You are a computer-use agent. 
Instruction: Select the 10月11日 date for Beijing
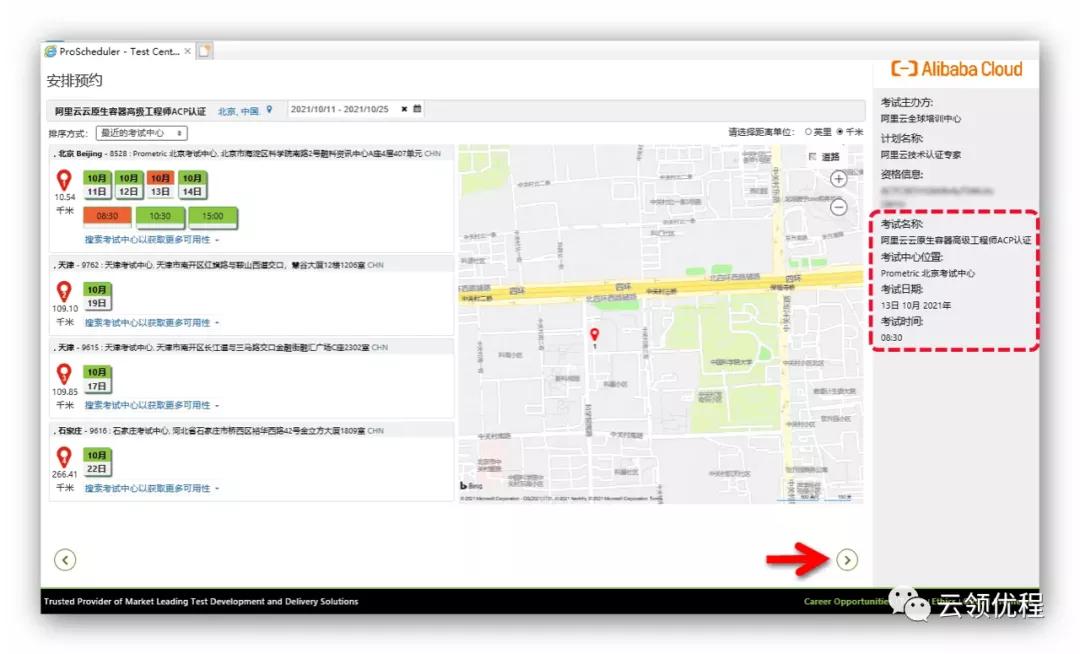point(96,184)
